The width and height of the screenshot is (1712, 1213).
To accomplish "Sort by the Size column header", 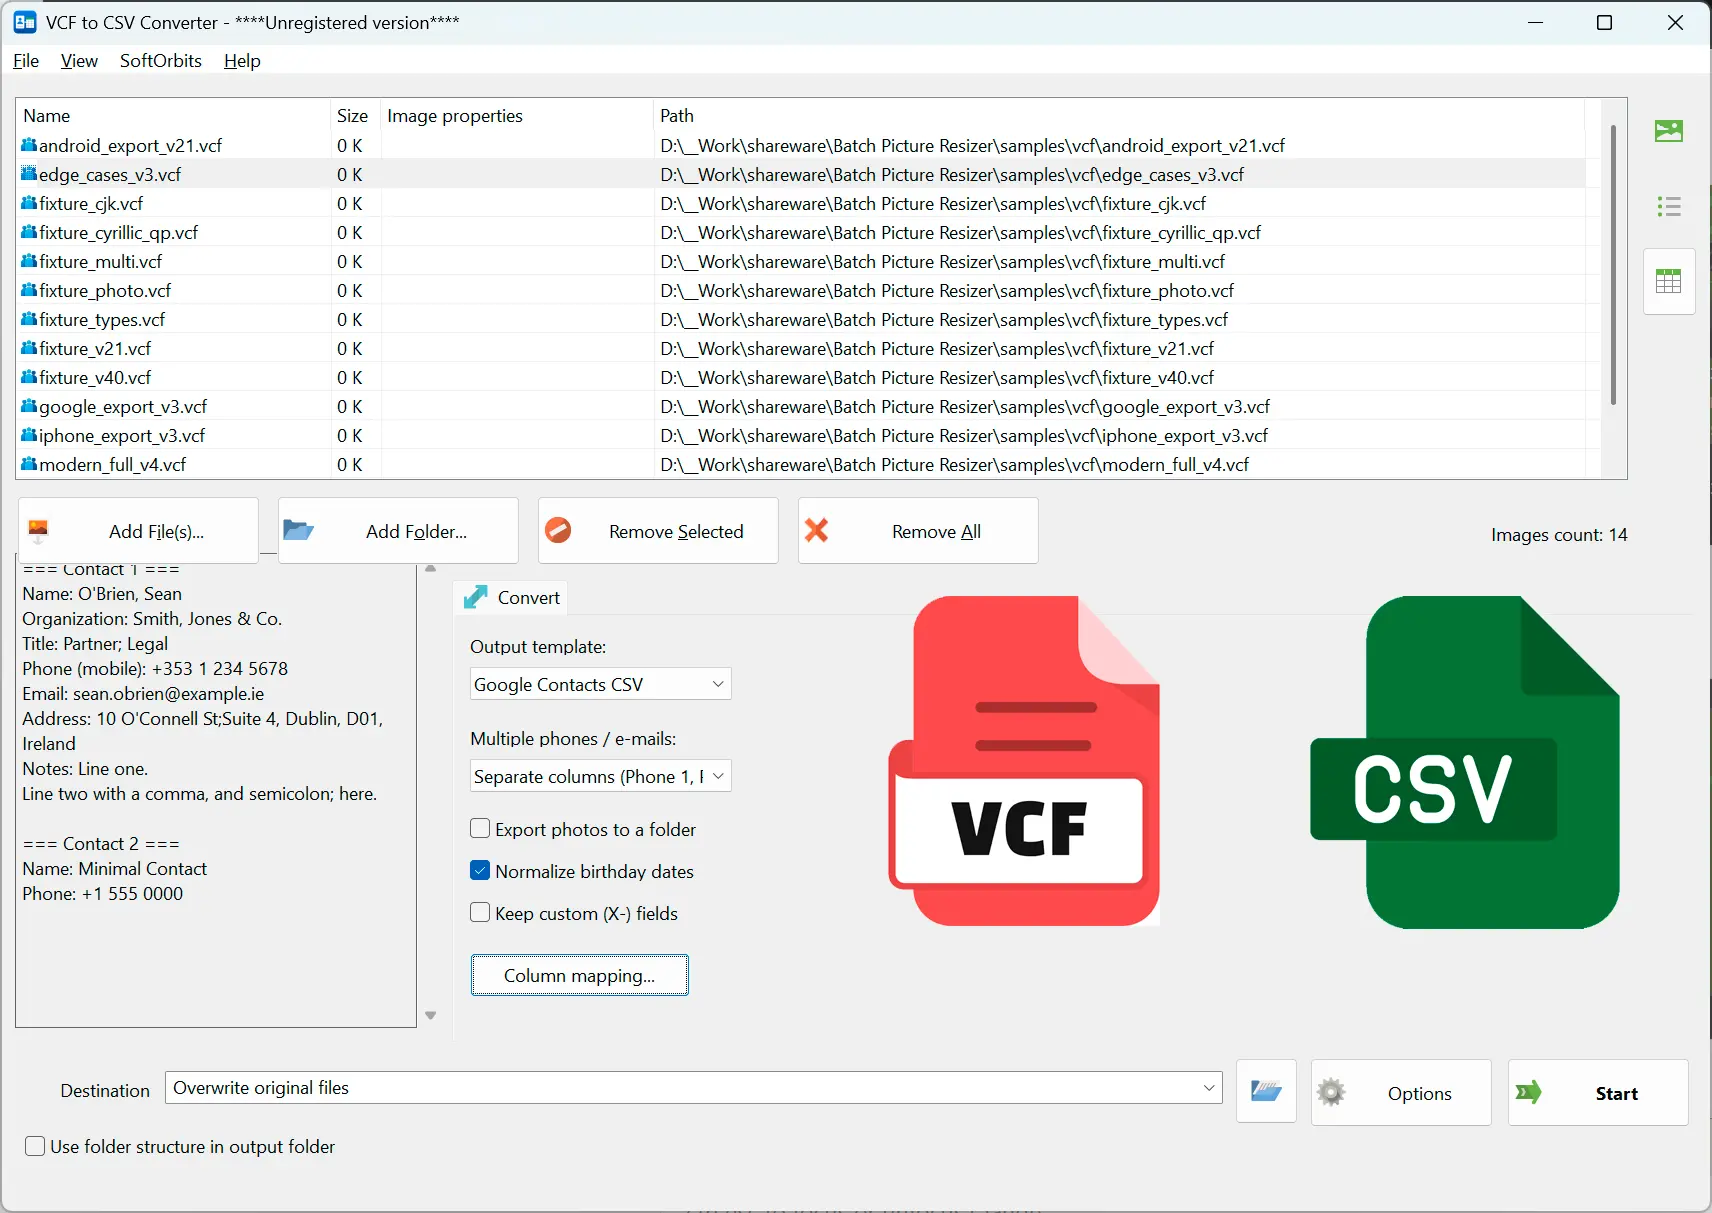I will 353,116.
